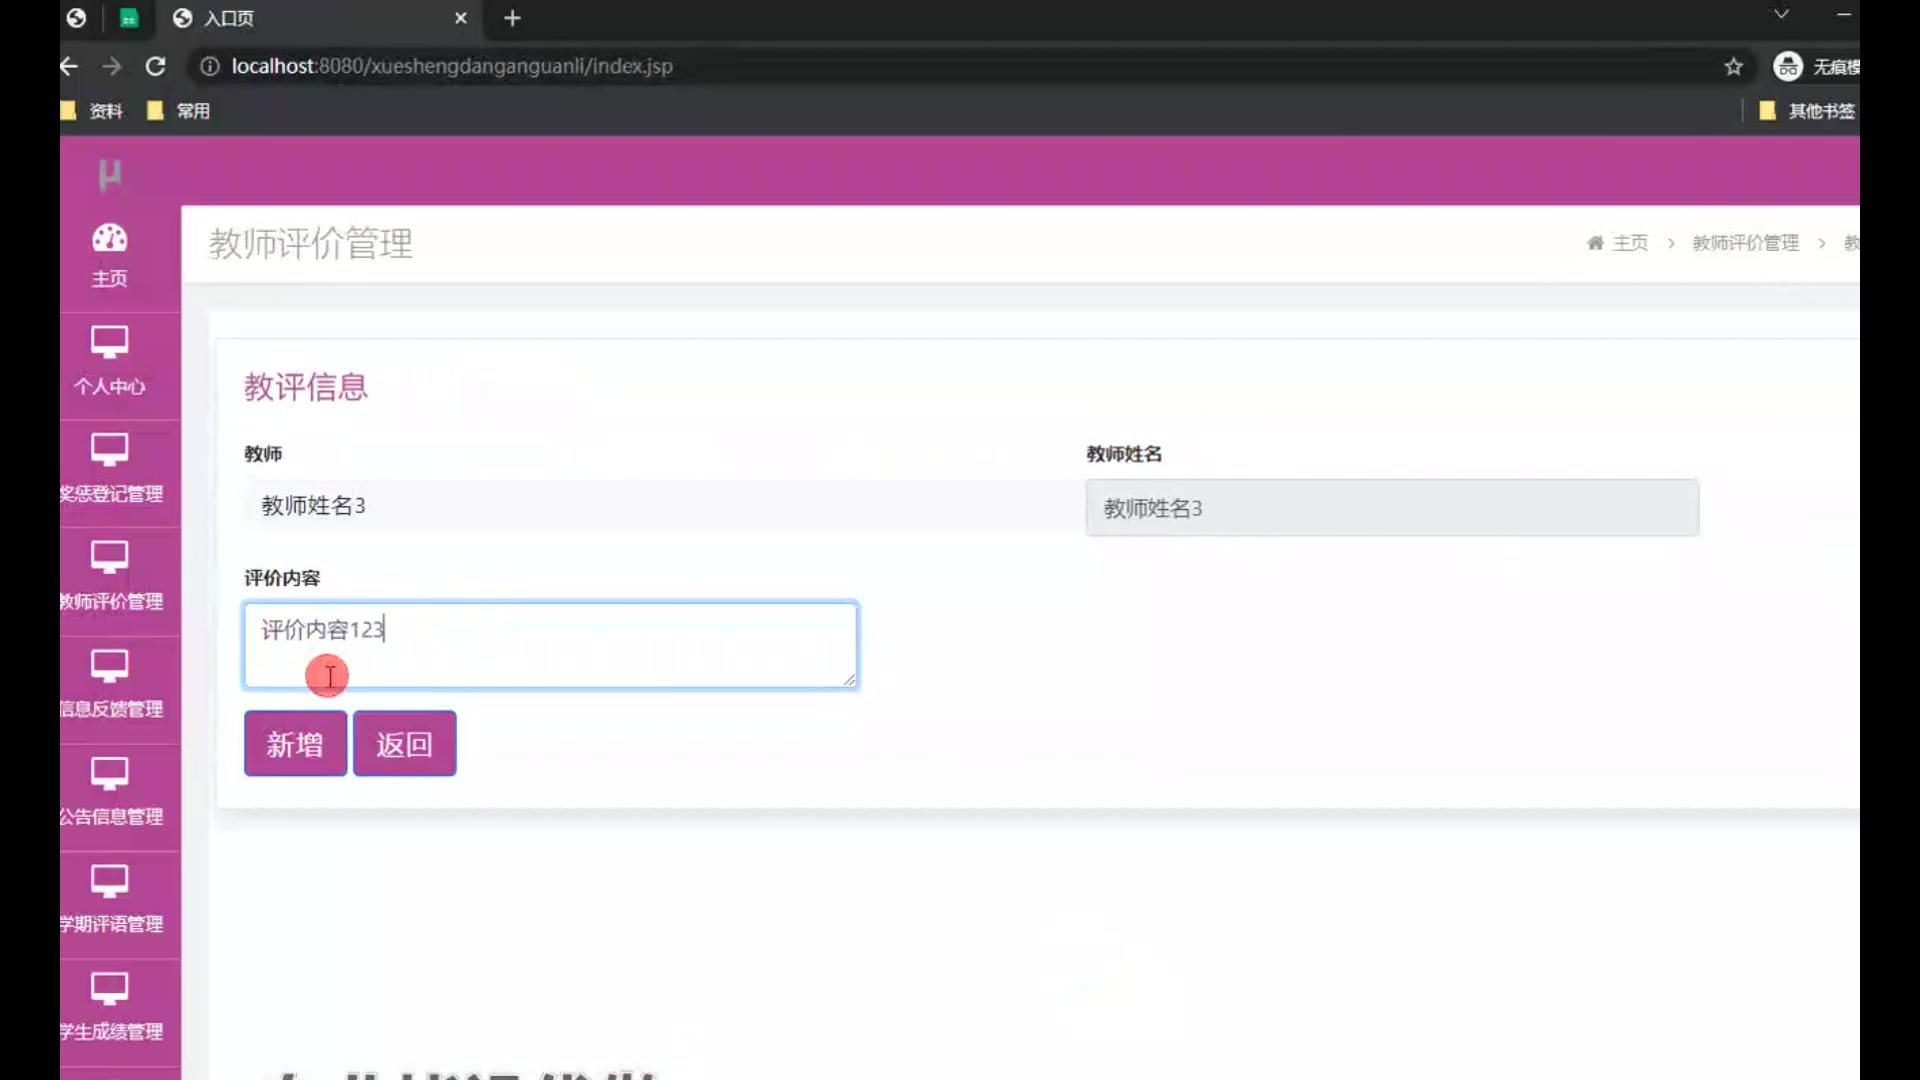Screen dimensions: 1920x1080
Task: Open the 常用 bookmarks folder
Action: 179,111
